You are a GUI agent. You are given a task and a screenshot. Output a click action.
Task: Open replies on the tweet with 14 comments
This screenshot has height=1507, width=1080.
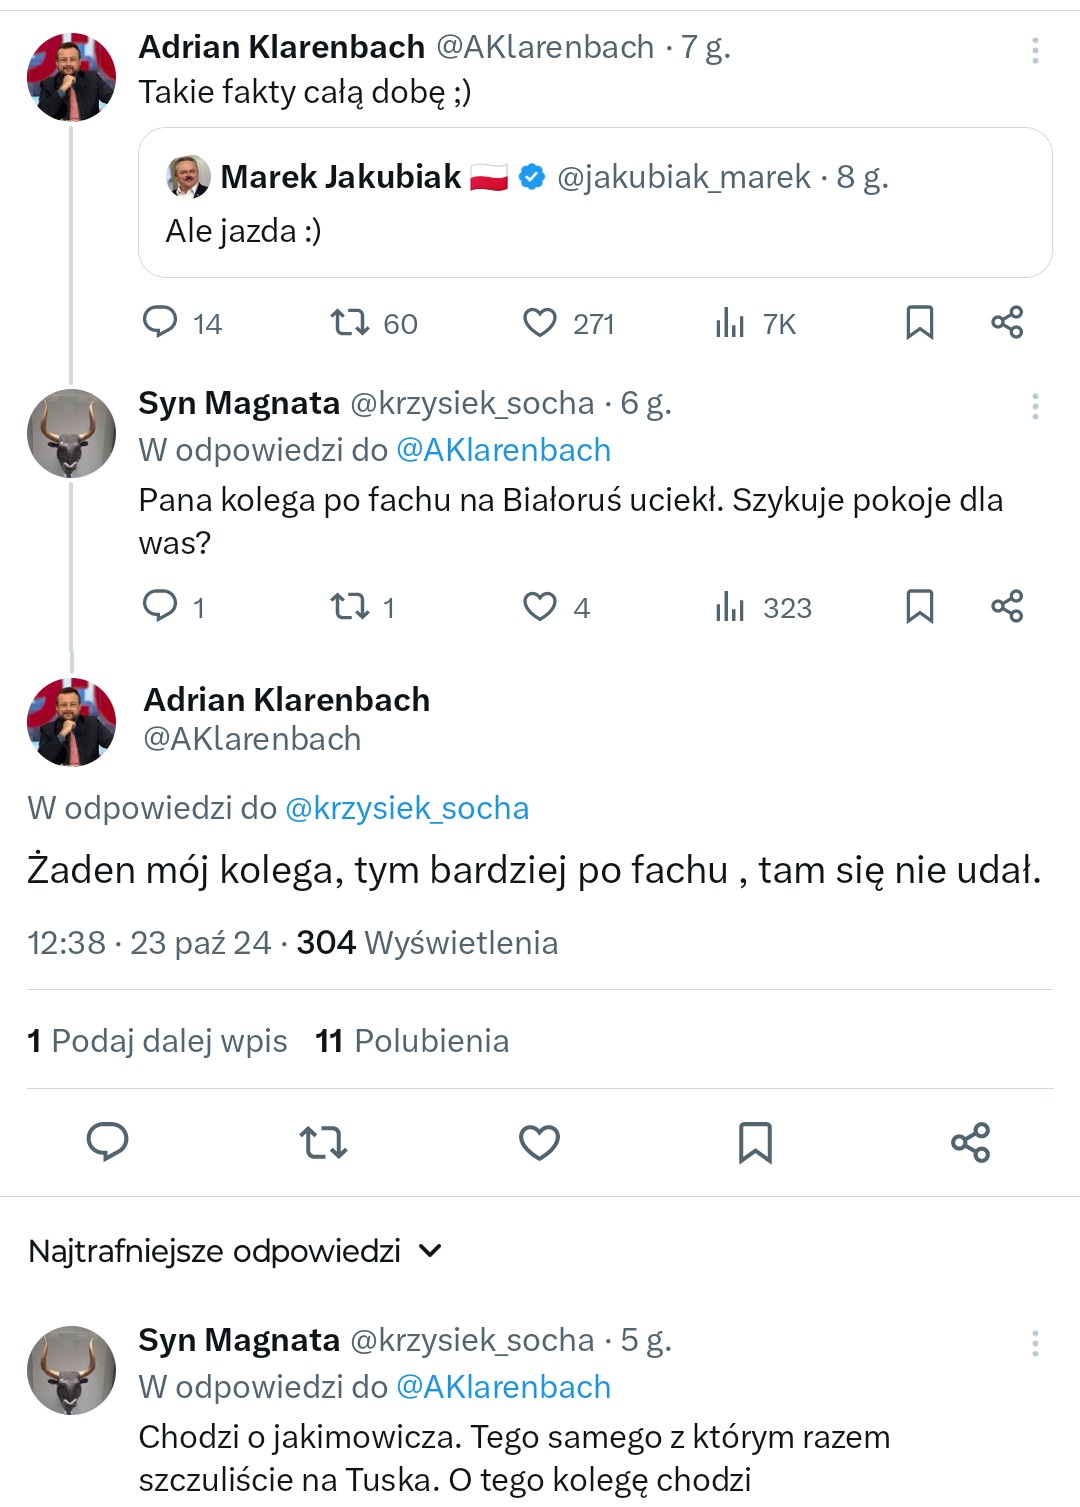[x=160, y=323]
